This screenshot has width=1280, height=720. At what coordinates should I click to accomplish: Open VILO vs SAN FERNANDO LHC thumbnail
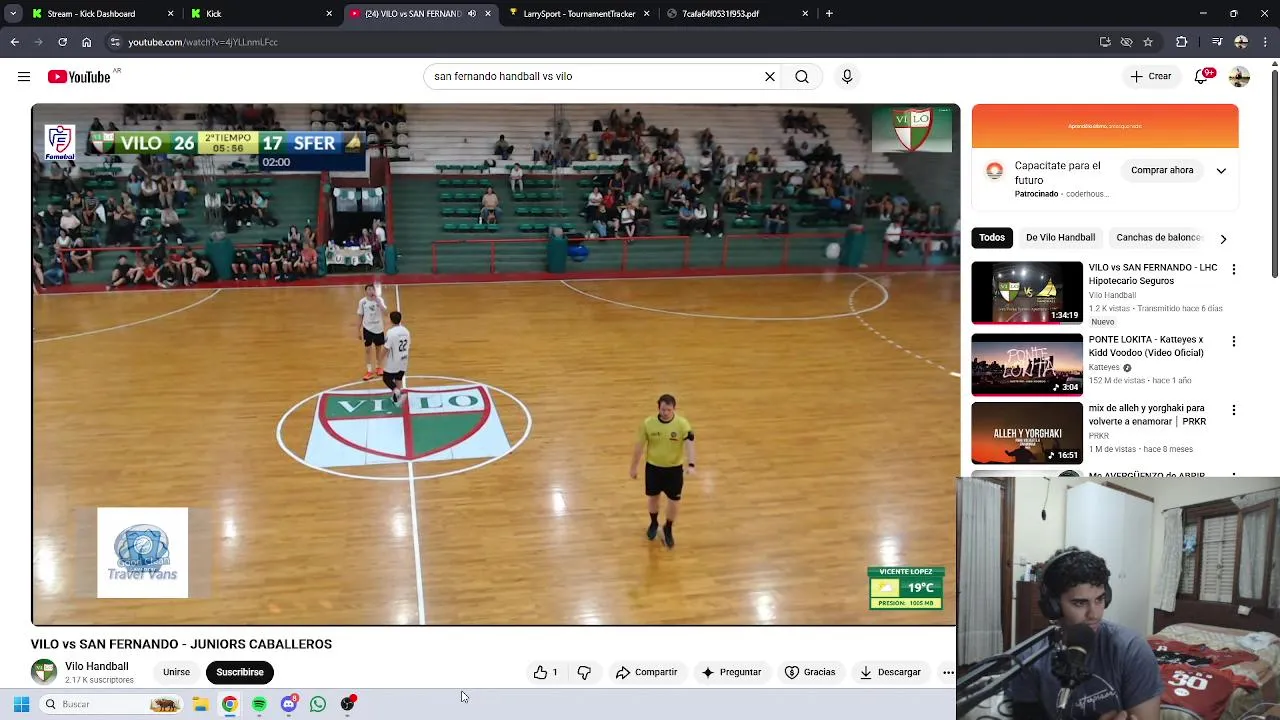(x=1027, y=293)
